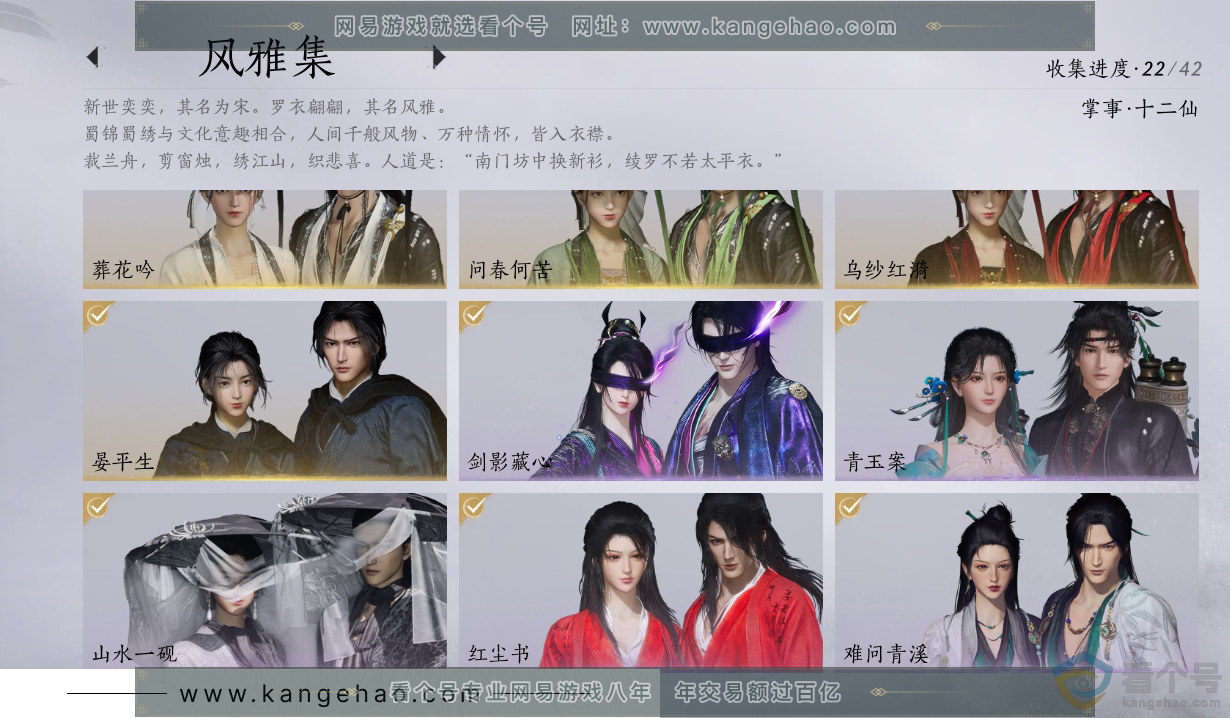The image size is (1230, 718).
Task: Go to the next collection with right arrow
Action: click(x=439, y=58)
